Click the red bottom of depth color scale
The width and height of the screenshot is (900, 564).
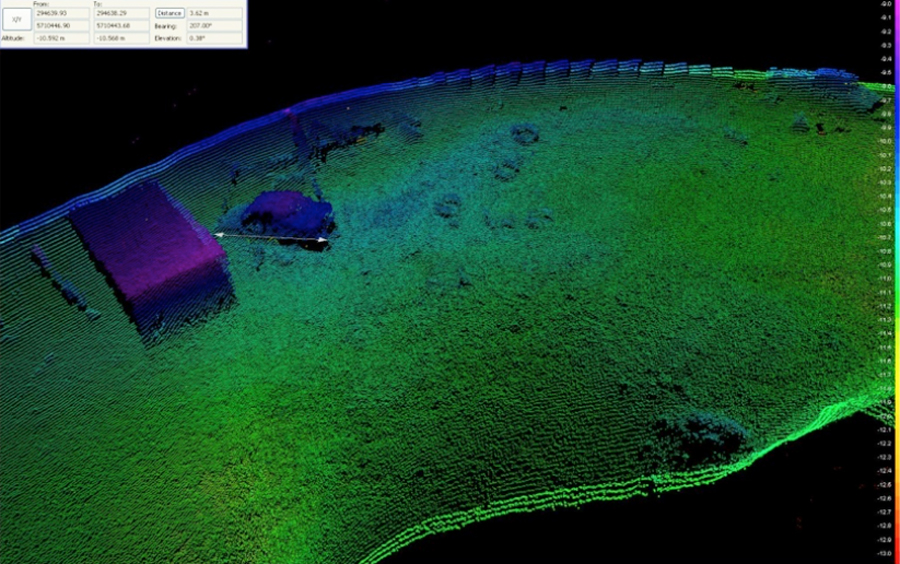[896, 550]
